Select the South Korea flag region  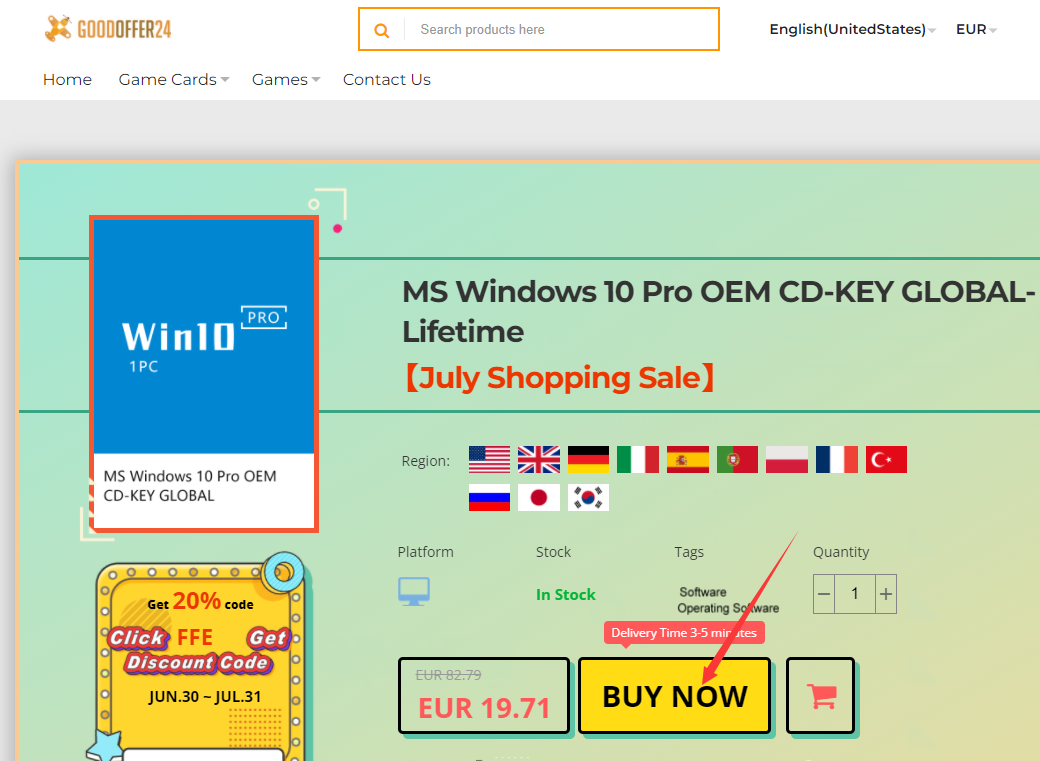(x=588, y=498)
